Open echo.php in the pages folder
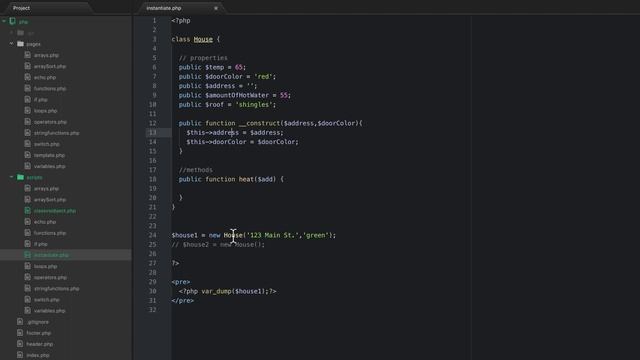Image resolution: width=640 pixels, height=360 pixels. (x=44, y=77)
